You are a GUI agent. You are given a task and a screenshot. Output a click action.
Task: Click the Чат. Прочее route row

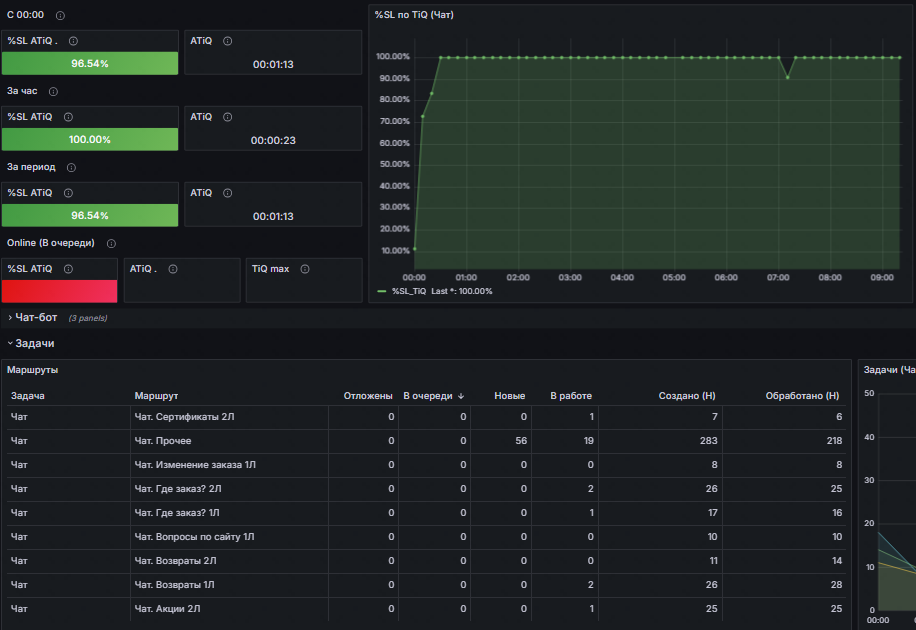point(162,441)
